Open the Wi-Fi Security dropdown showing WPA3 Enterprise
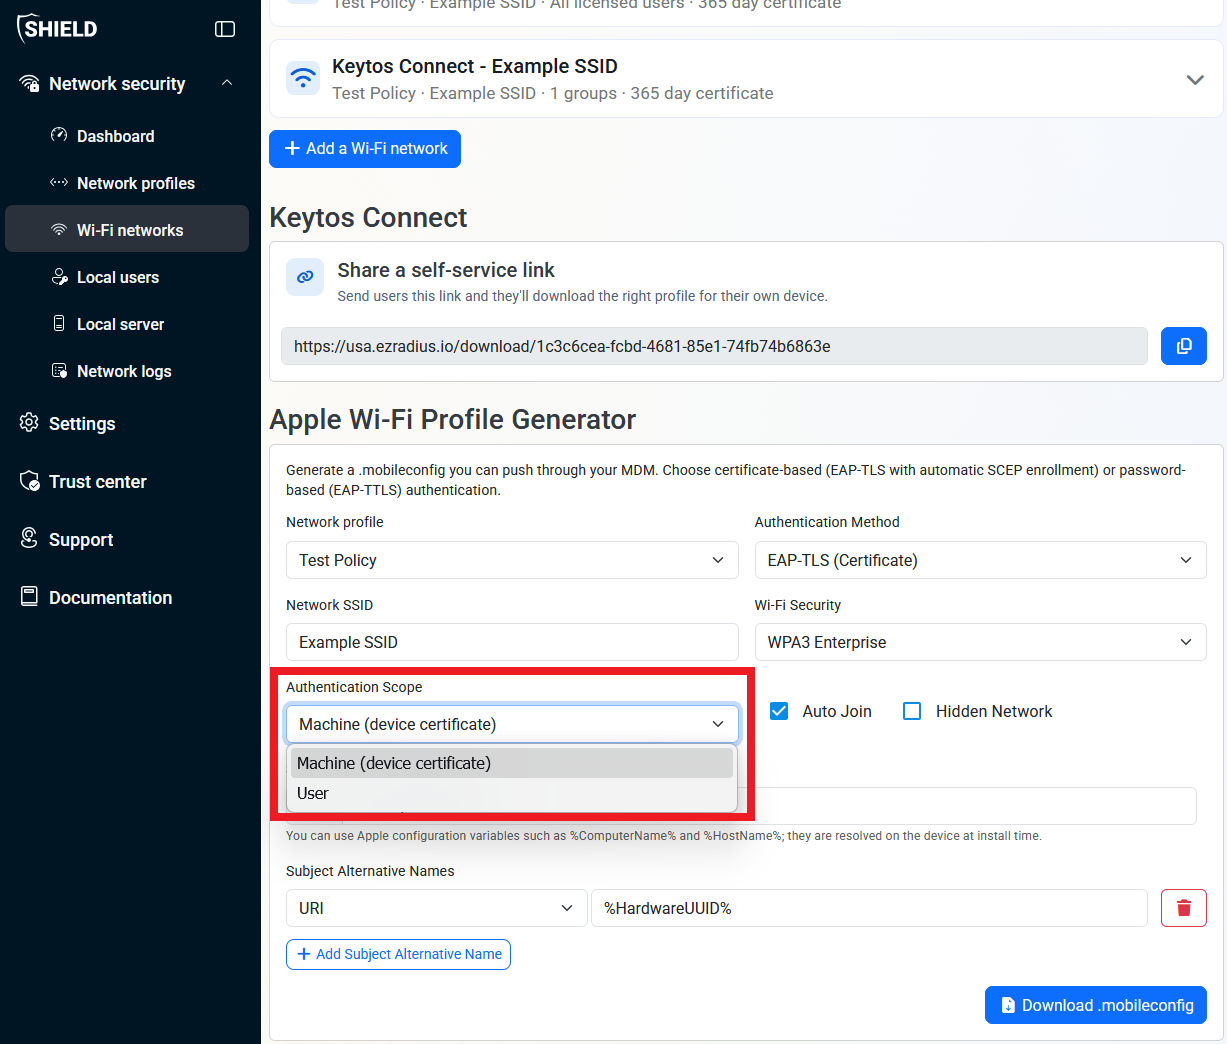This screenshot has width=1227, height=1044. 980,642
